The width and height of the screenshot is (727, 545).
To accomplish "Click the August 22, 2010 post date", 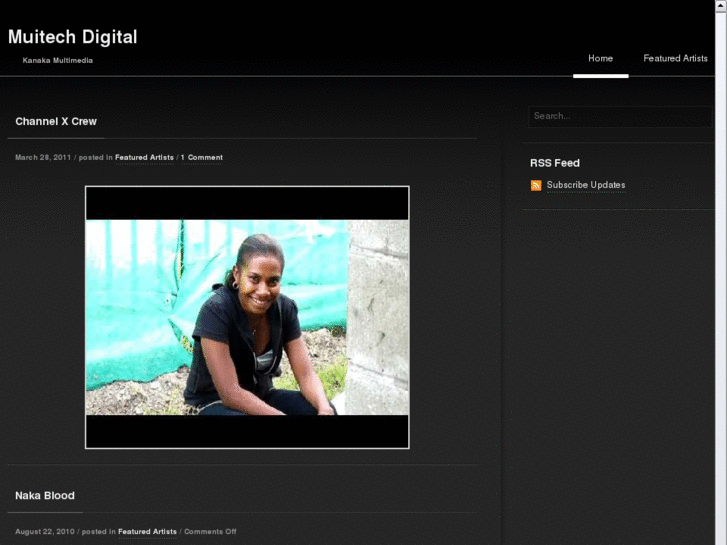I will coord(43,531).
